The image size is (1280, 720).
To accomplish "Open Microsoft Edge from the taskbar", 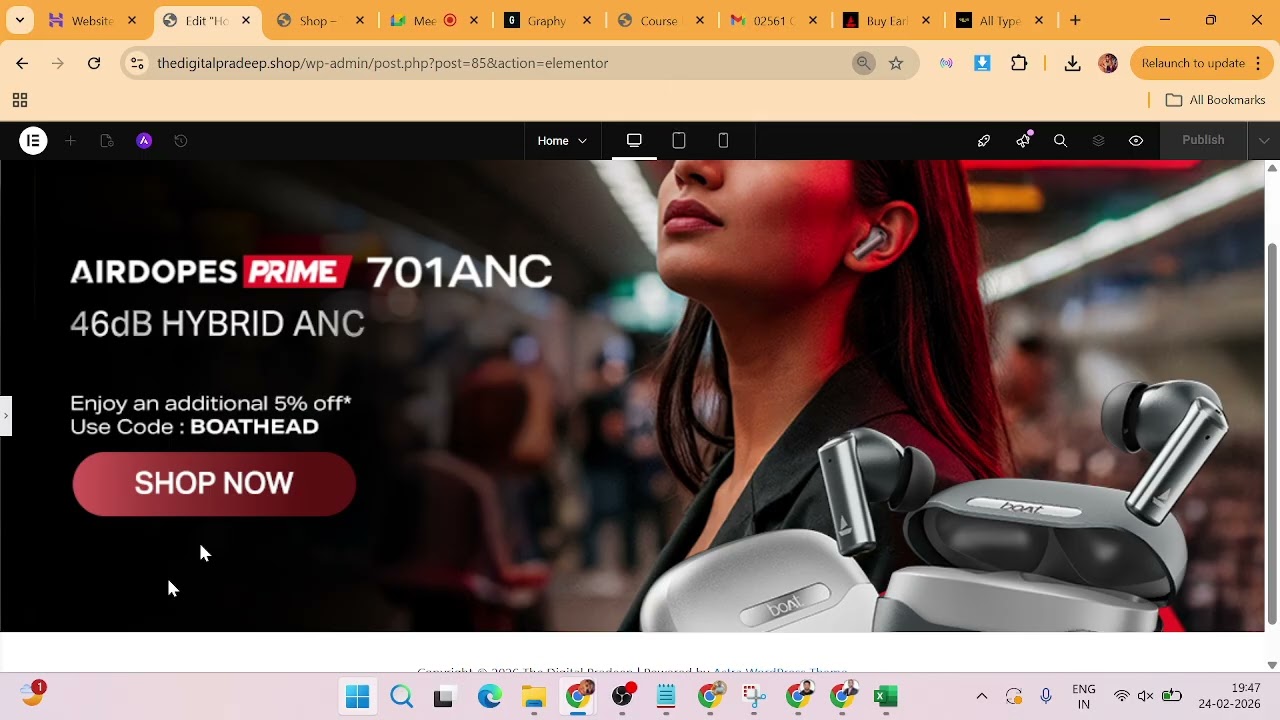I will [490, 696].
